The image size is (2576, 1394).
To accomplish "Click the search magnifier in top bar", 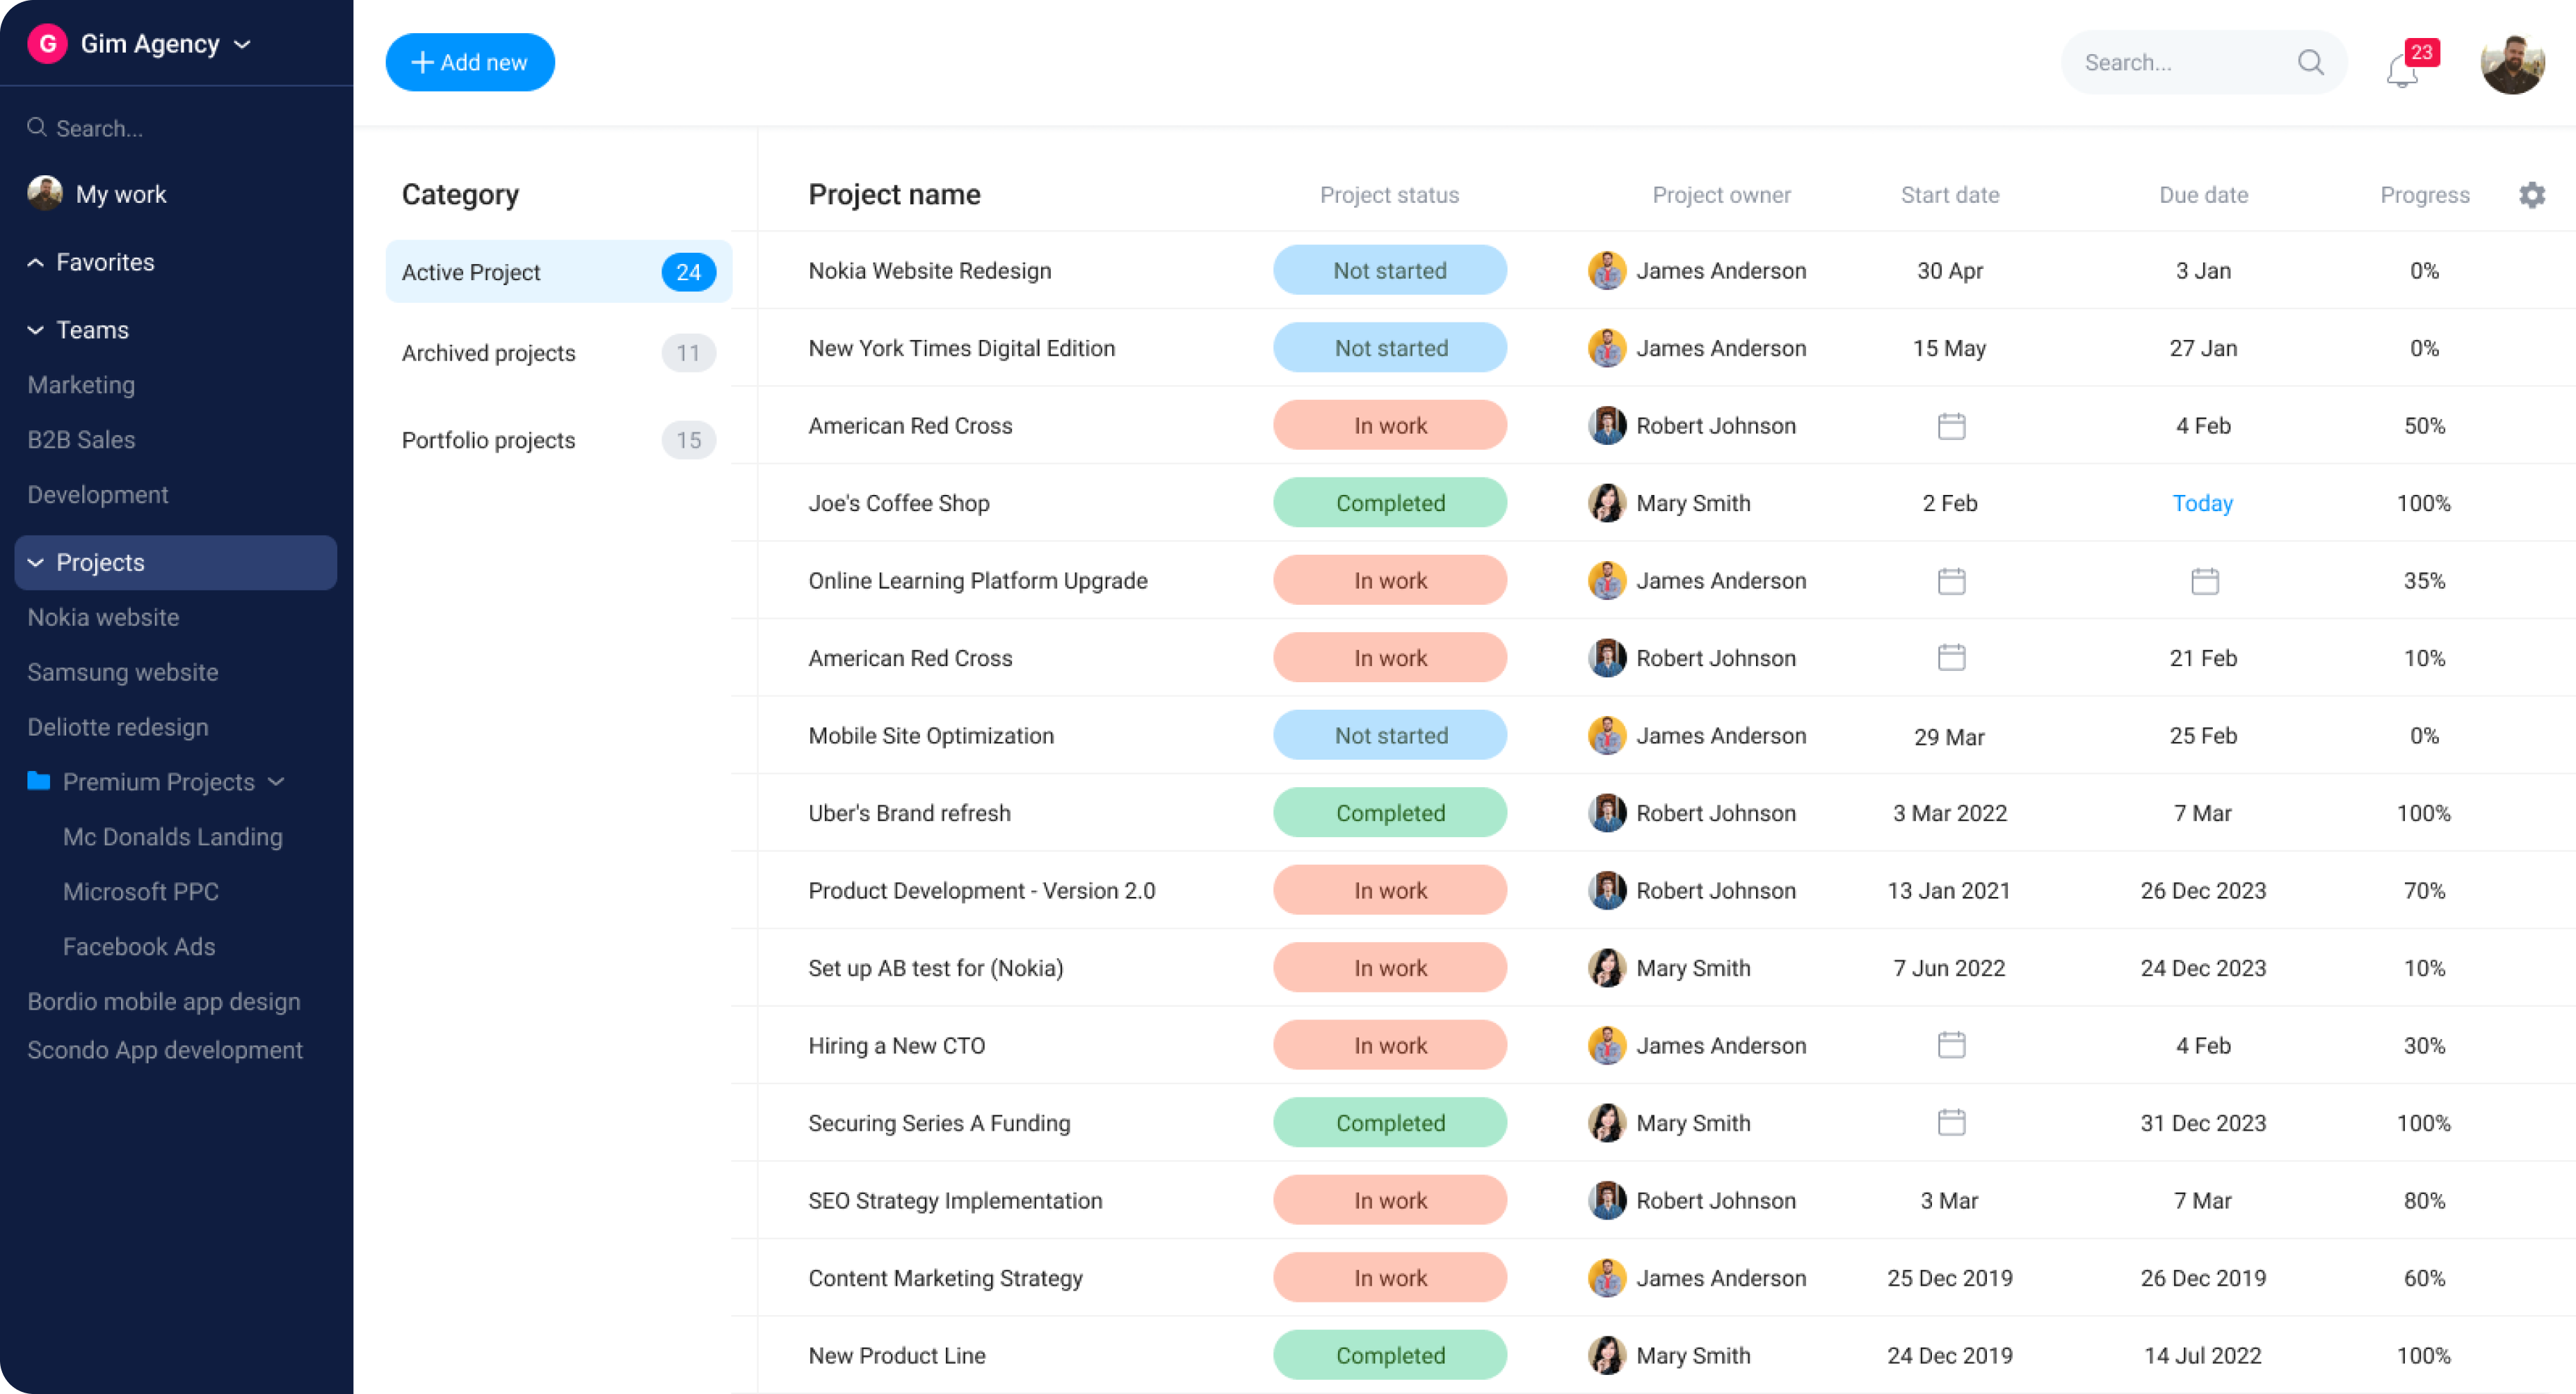I will point(2310,63).
